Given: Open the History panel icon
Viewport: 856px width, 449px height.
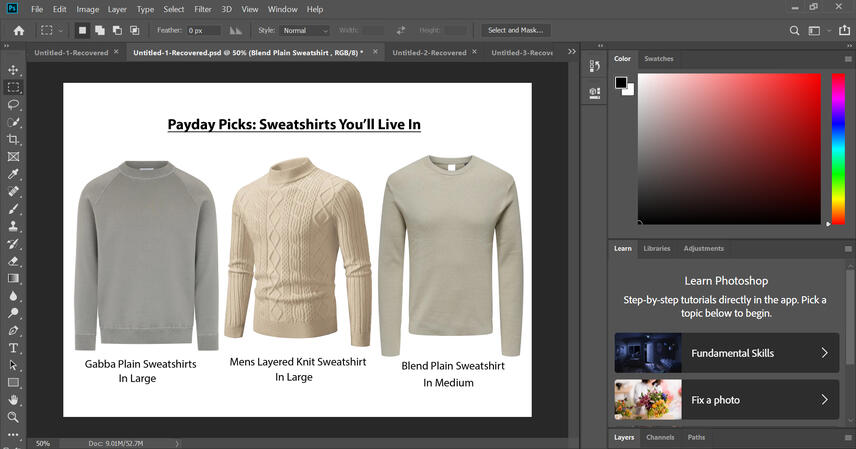Looking at the screenshot, I should (x=595, y=66).
